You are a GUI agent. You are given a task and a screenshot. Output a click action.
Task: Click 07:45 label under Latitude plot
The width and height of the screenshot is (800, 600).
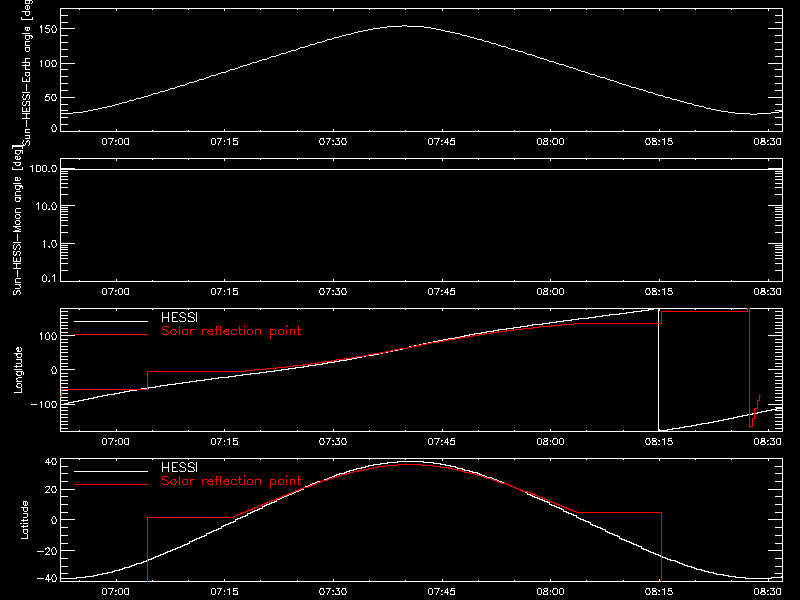(441, 592)
